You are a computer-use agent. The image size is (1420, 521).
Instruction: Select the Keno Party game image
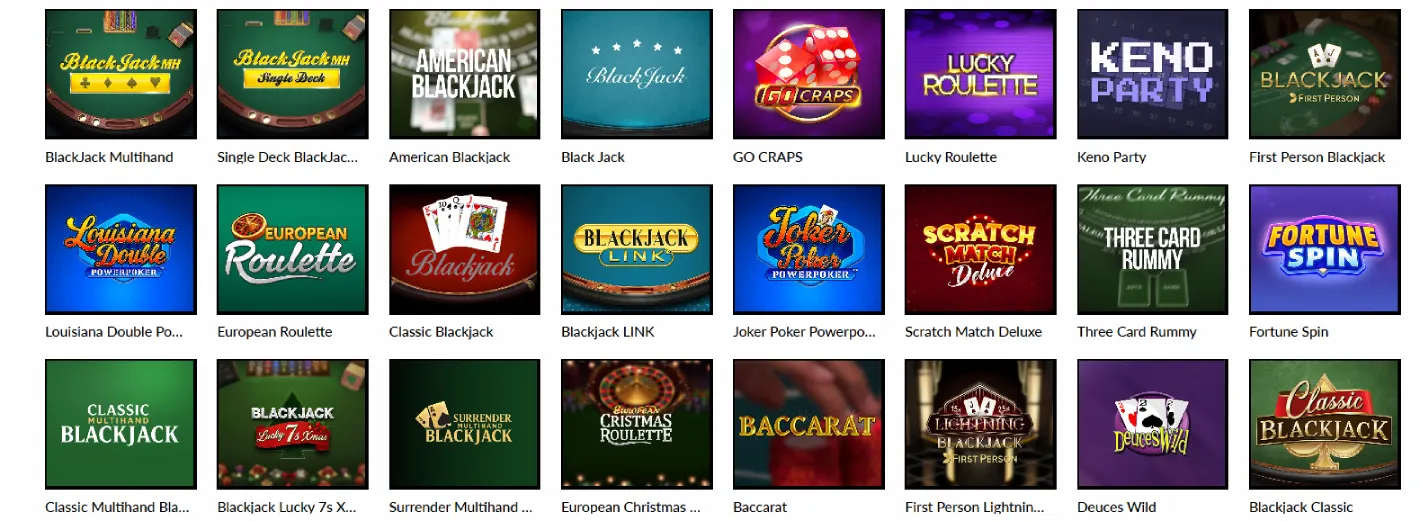1153,74
